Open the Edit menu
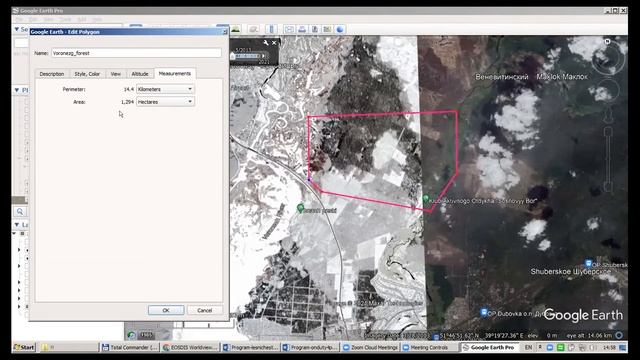The height and width of the screenshot is (360, 640). (x=33, y=19)
